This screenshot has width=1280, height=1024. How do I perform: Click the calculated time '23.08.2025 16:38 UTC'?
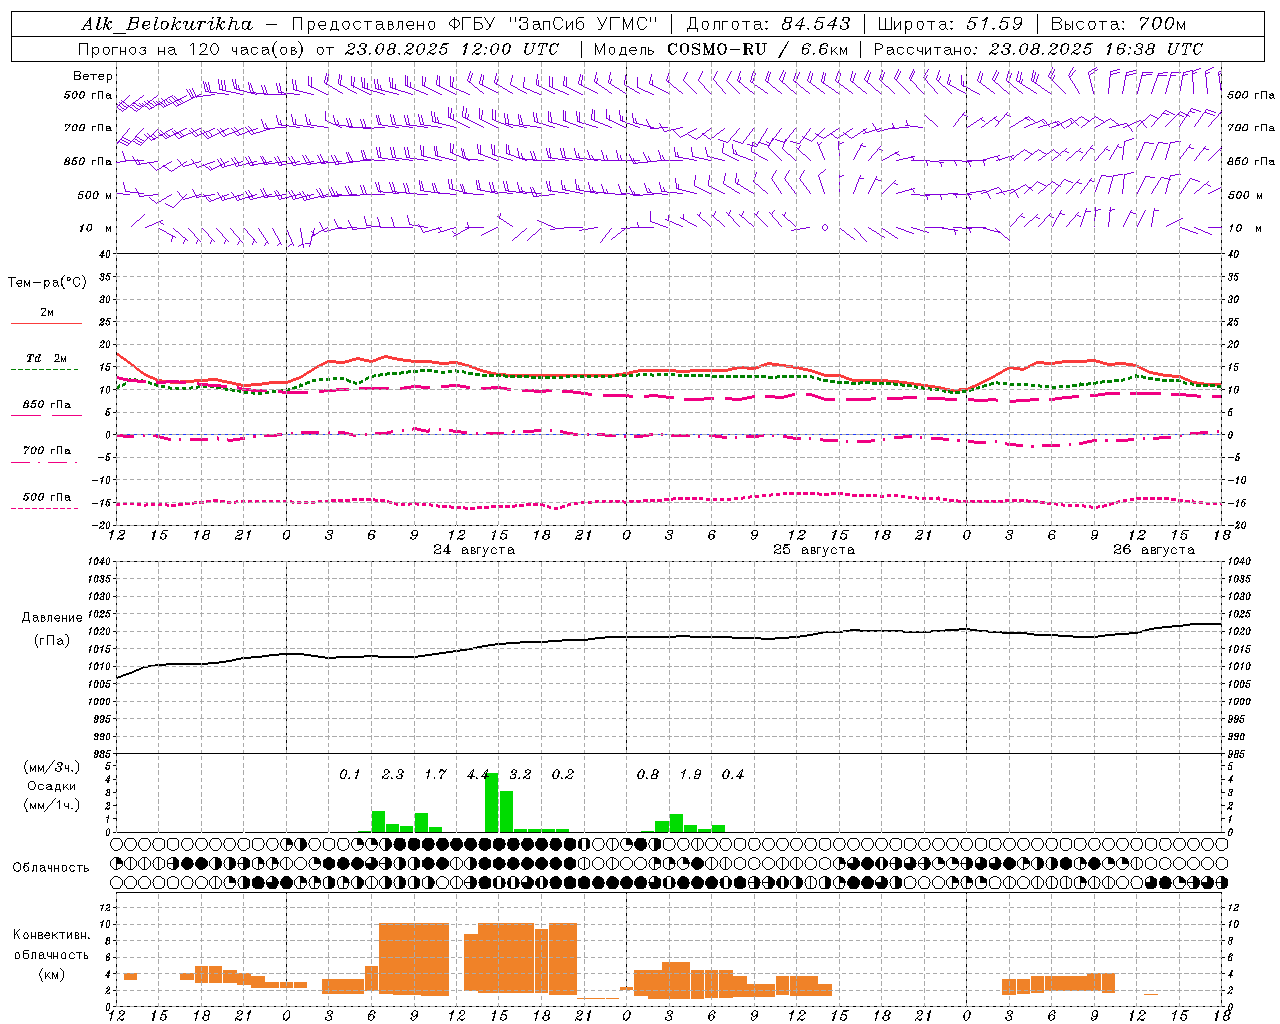pyautogui.click(x=1095, y=49)
